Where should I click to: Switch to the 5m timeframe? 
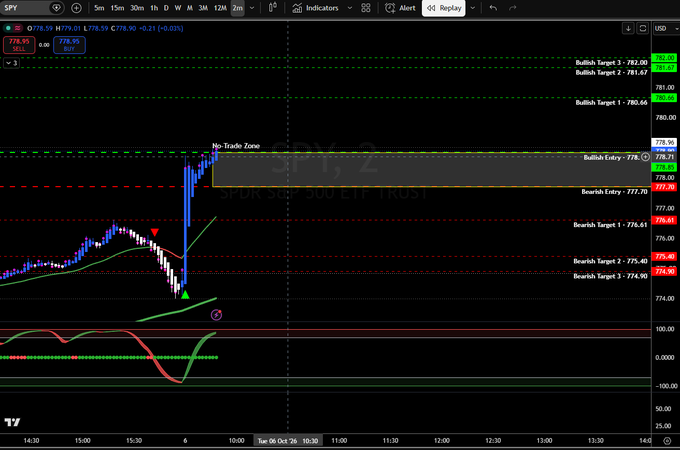99,8
